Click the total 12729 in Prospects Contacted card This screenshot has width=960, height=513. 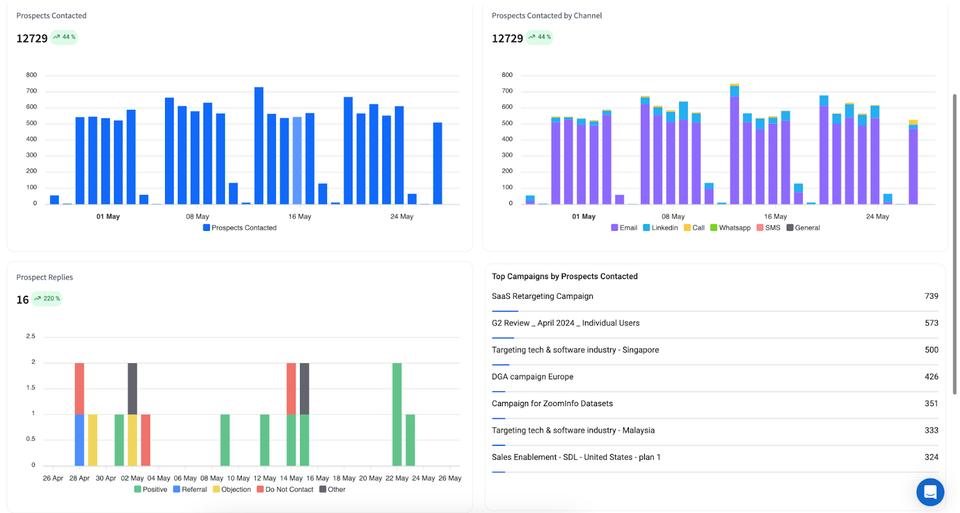[32, 39]
